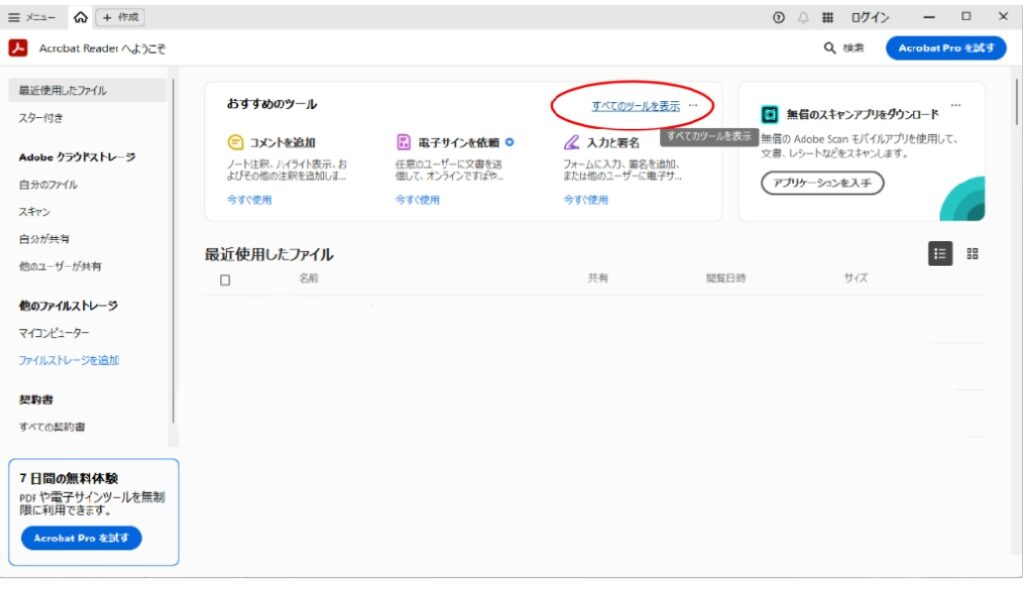
Task: Click the 電子サインを依頼 icon
Action: click(x=404, y=142)
